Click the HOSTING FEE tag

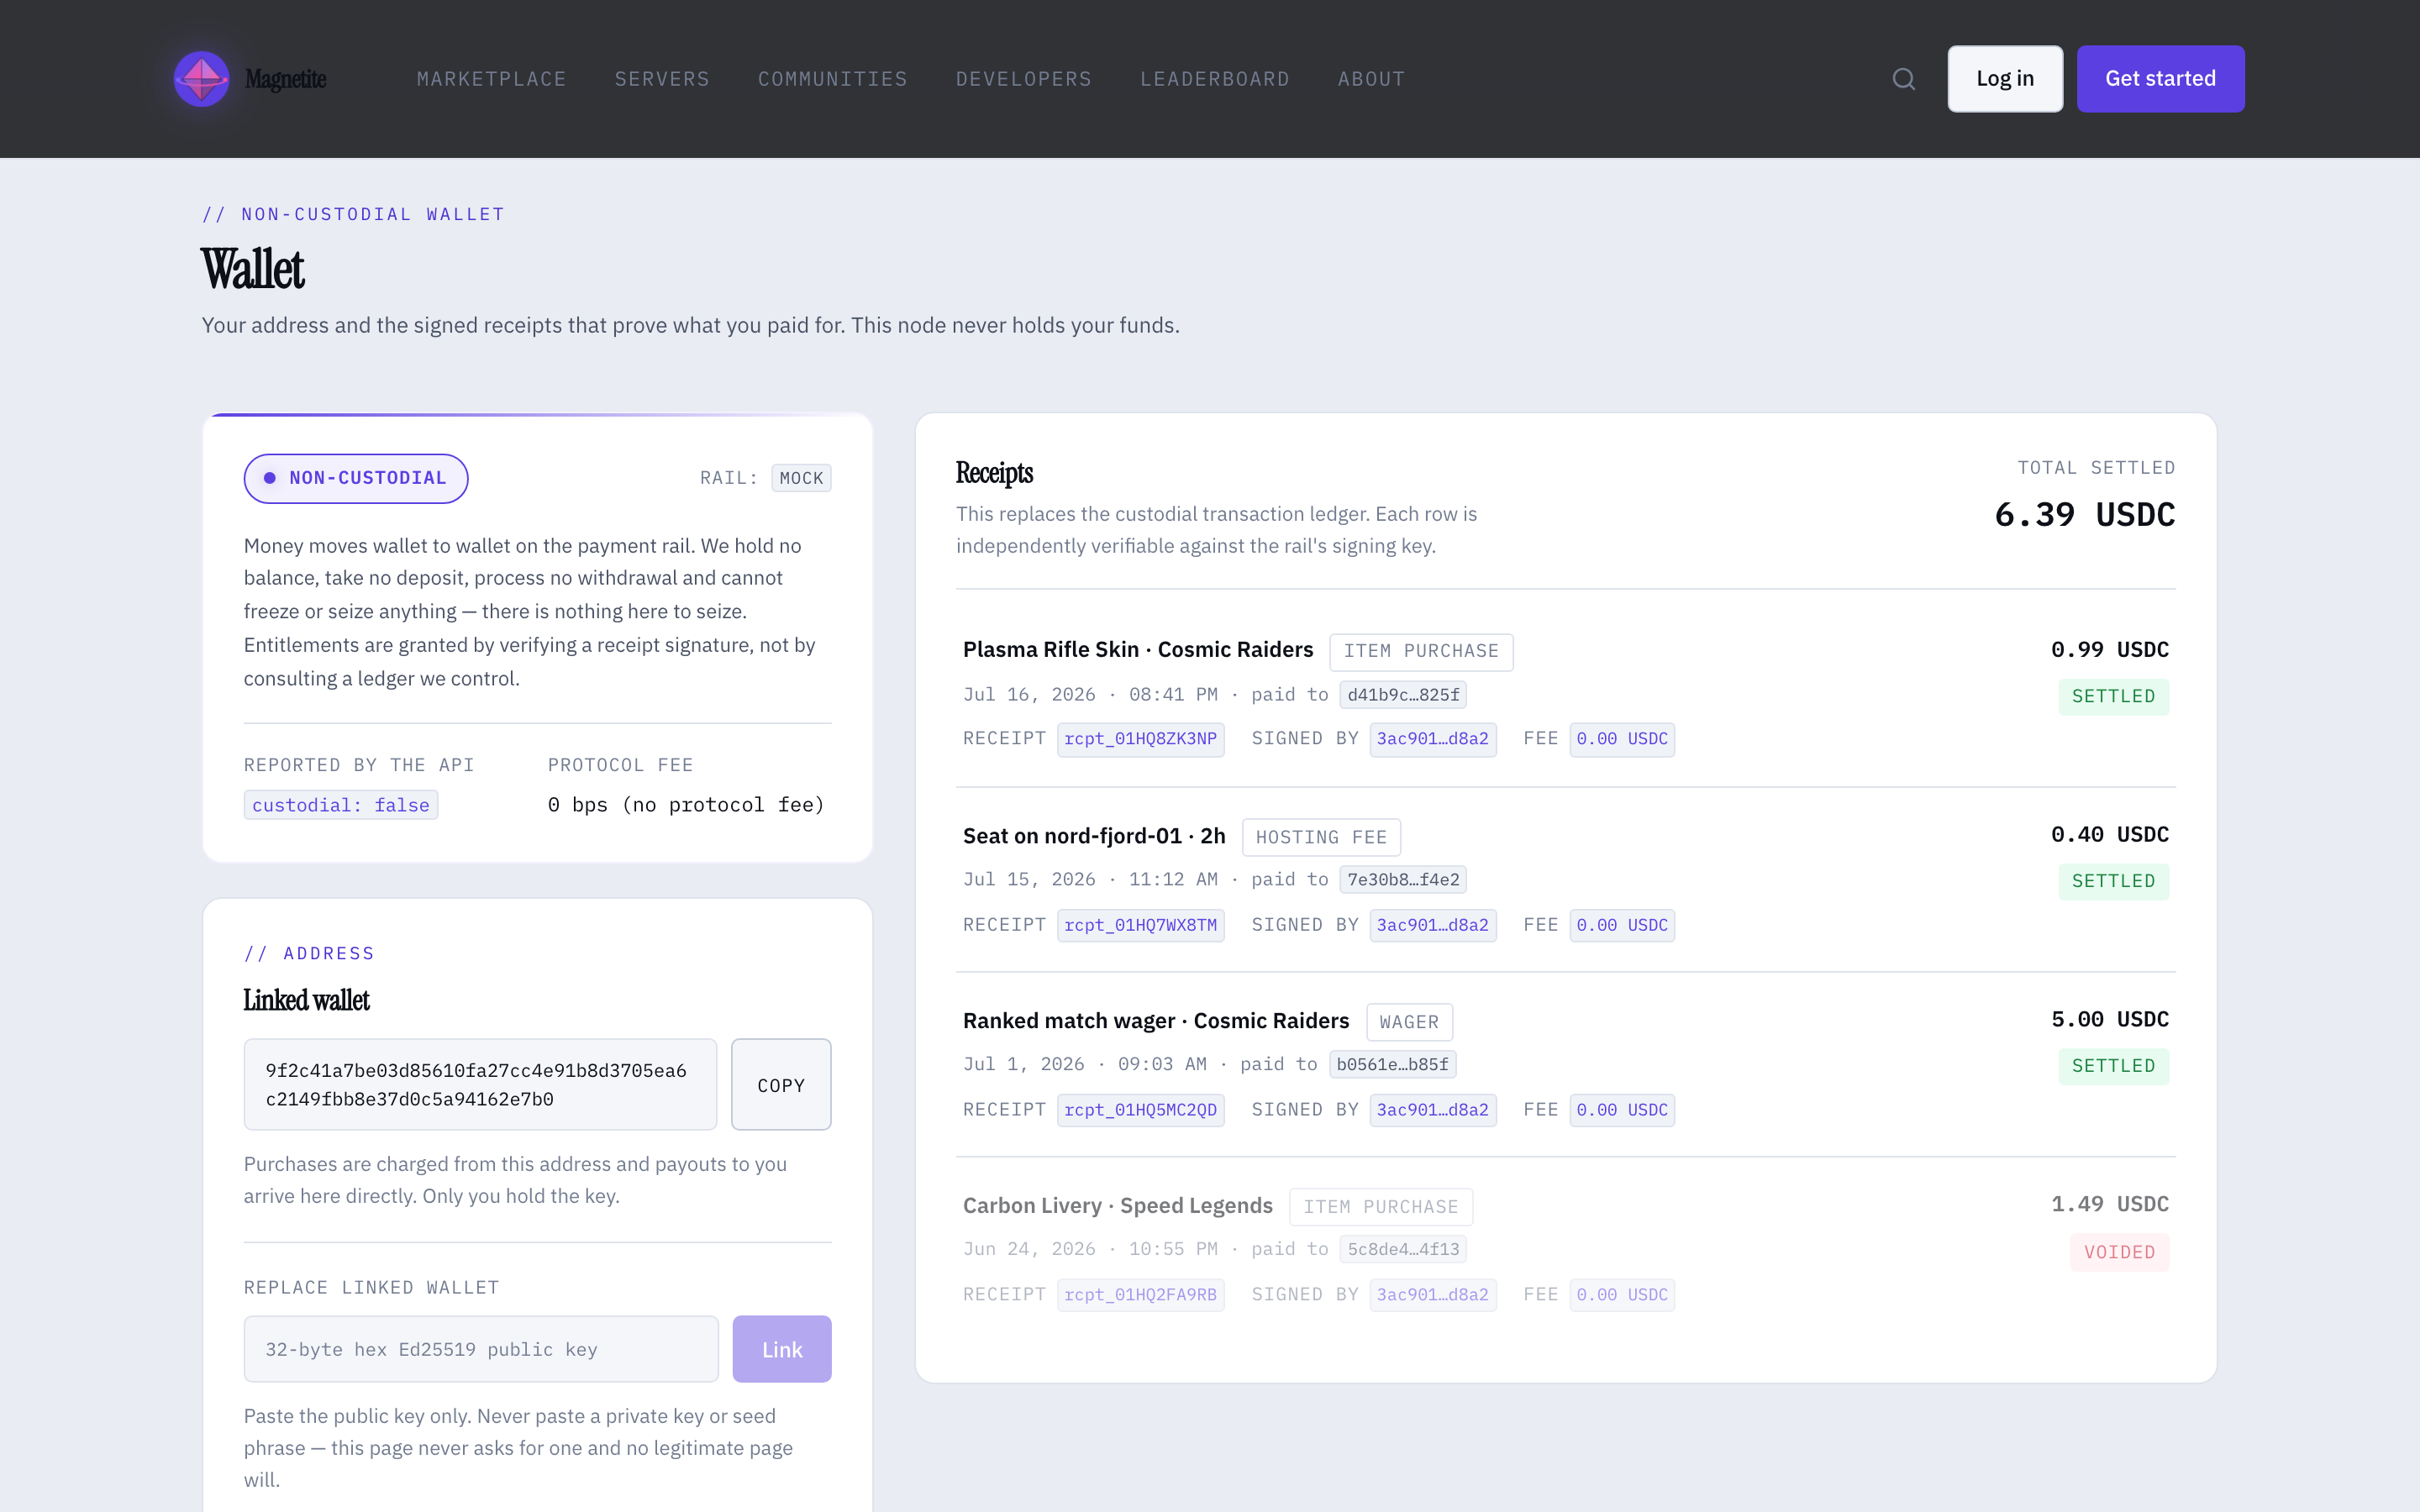tap(1321, 838)
